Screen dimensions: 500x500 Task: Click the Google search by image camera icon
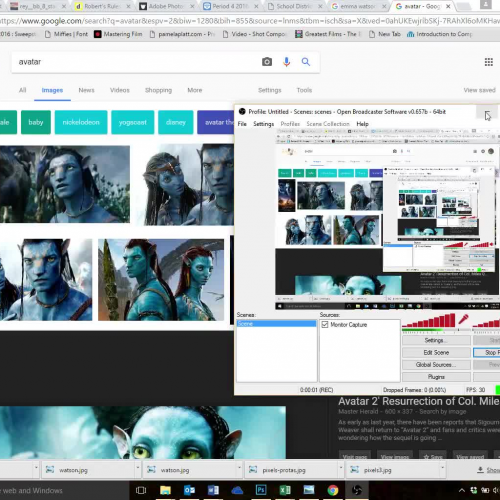(267, 62)
